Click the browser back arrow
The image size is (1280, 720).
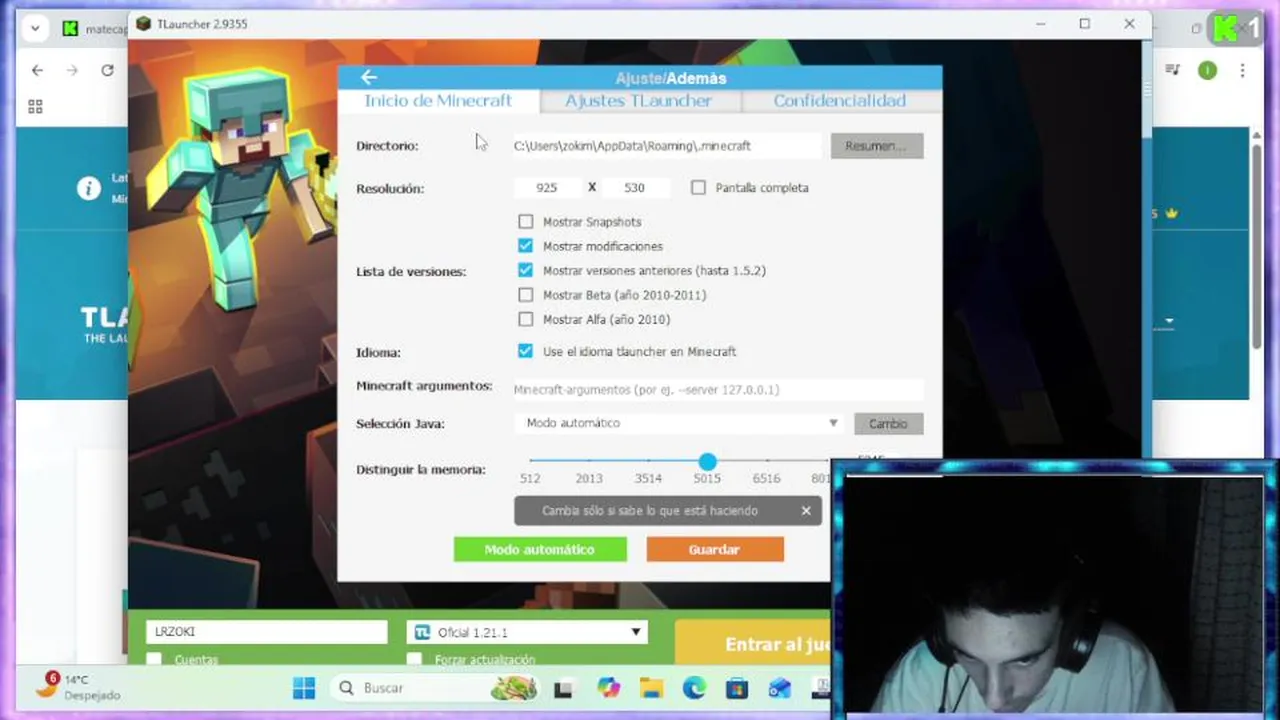coord(37,70)
